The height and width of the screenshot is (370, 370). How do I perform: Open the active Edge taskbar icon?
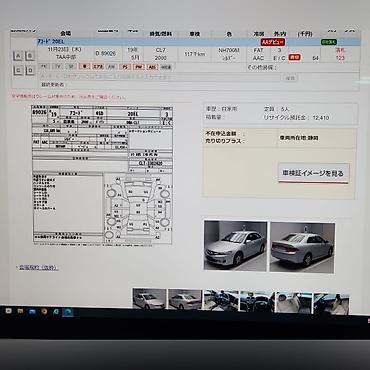pos(68,312)
